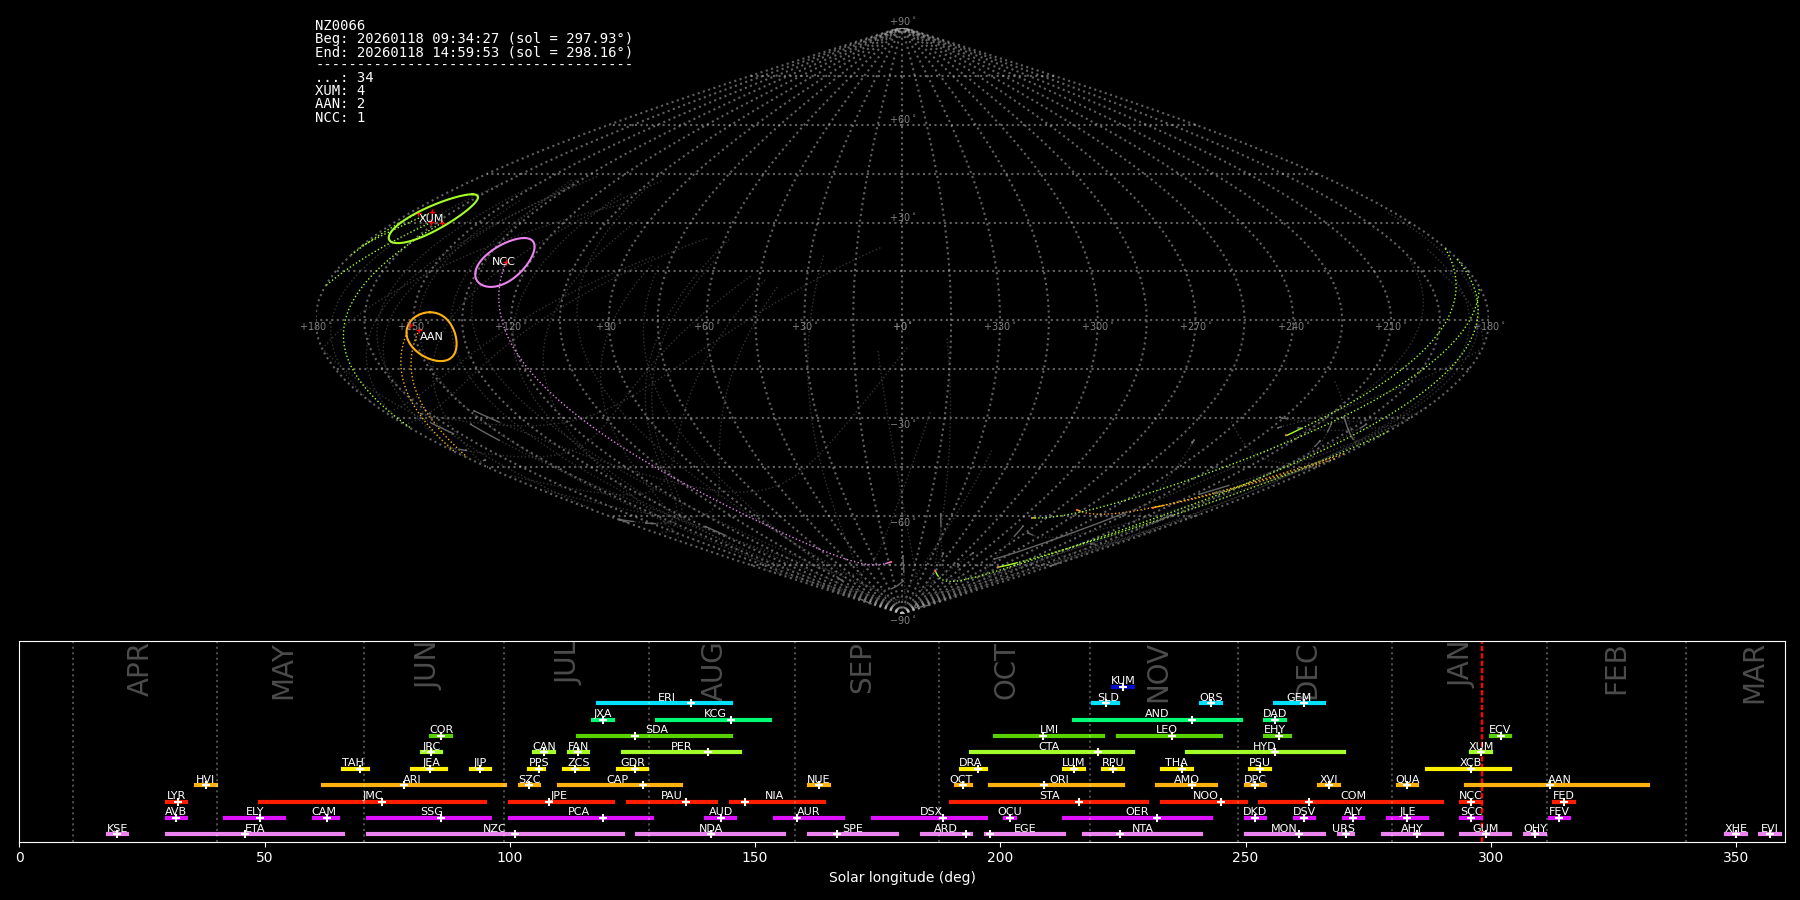Click the ECV shower bar in timeline

point(1500,736)
